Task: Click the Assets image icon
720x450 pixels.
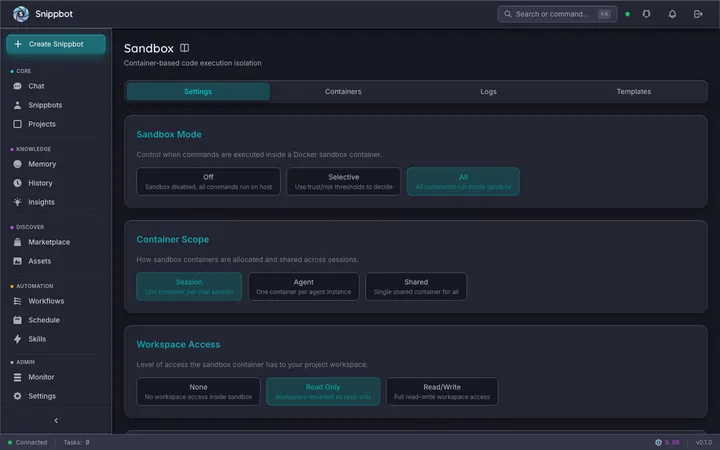Action: click(x=17, y=261)
